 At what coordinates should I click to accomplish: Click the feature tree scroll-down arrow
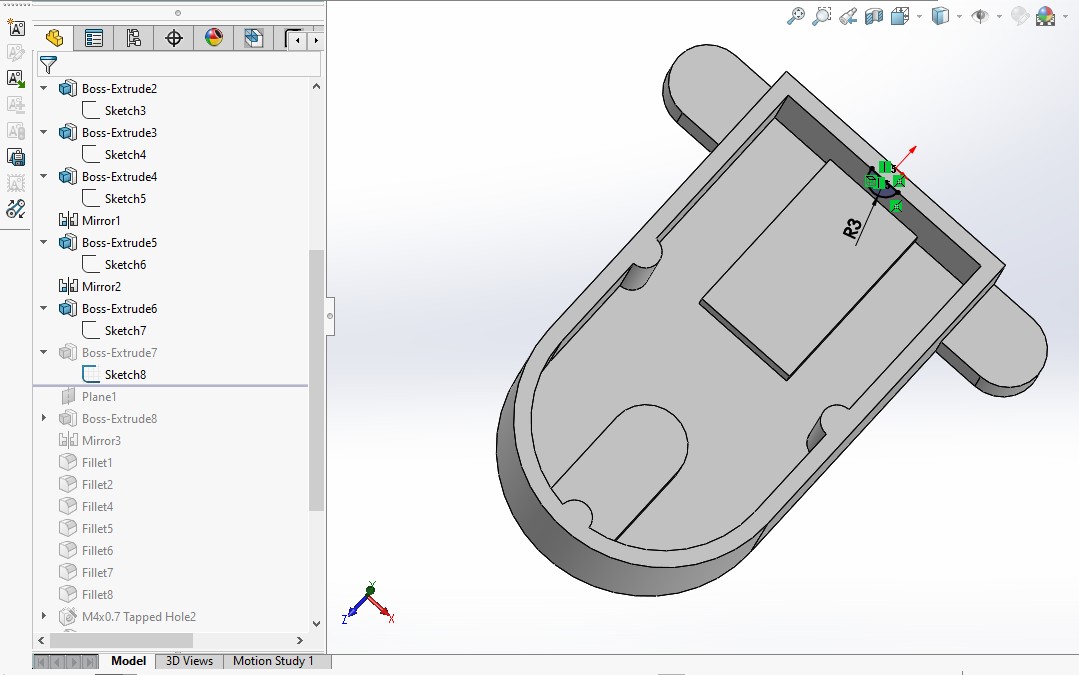(x=317, y=623)
